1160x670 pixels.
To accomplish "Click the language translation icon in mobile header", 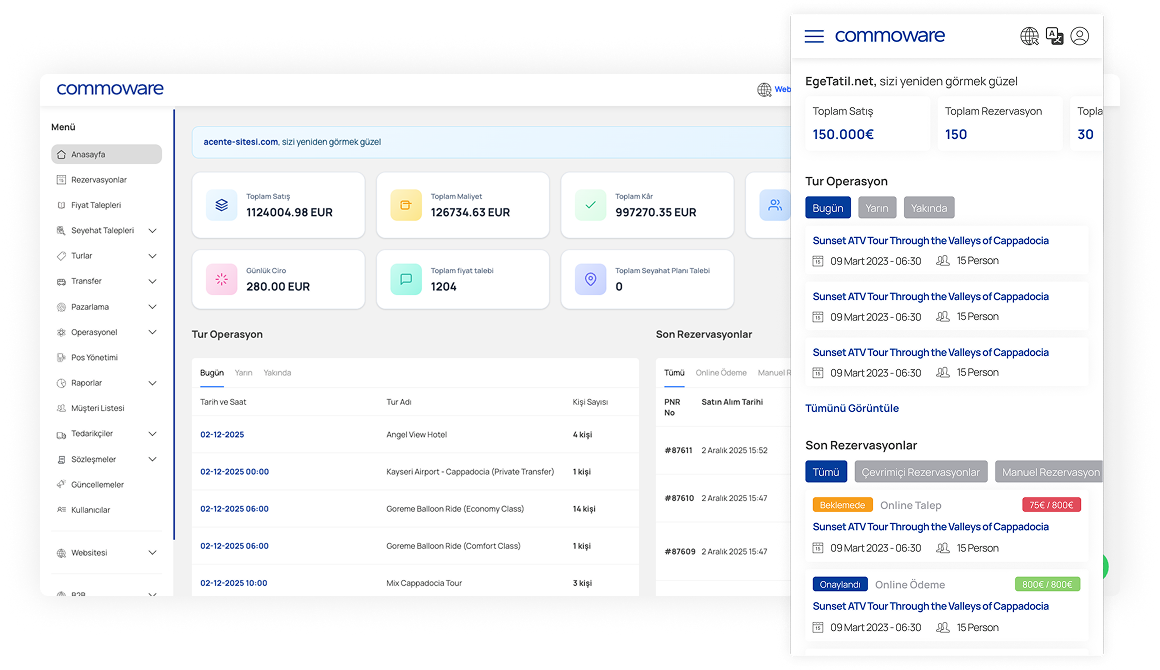I will pos(1054,36).
